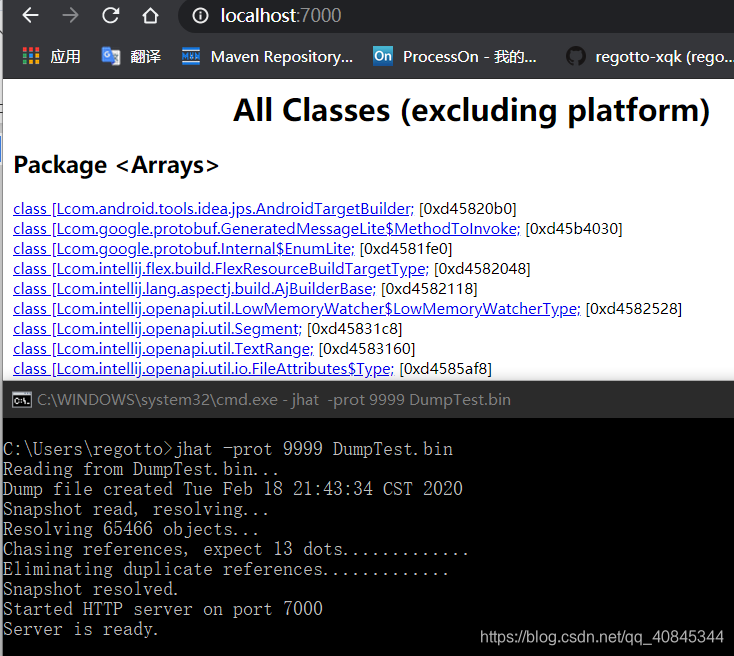Click 'Chasing references' console line
Screen dimensions: 734x656
pos(235,549)
